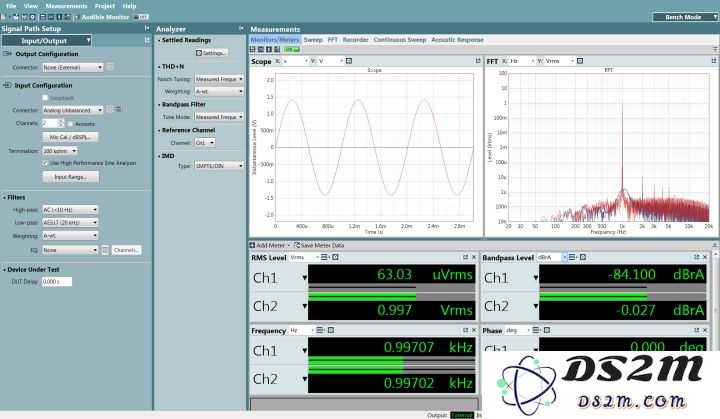Toggle the Loopback checkbox
Viewport: 720px width, 419px height.
coord(45,98)
